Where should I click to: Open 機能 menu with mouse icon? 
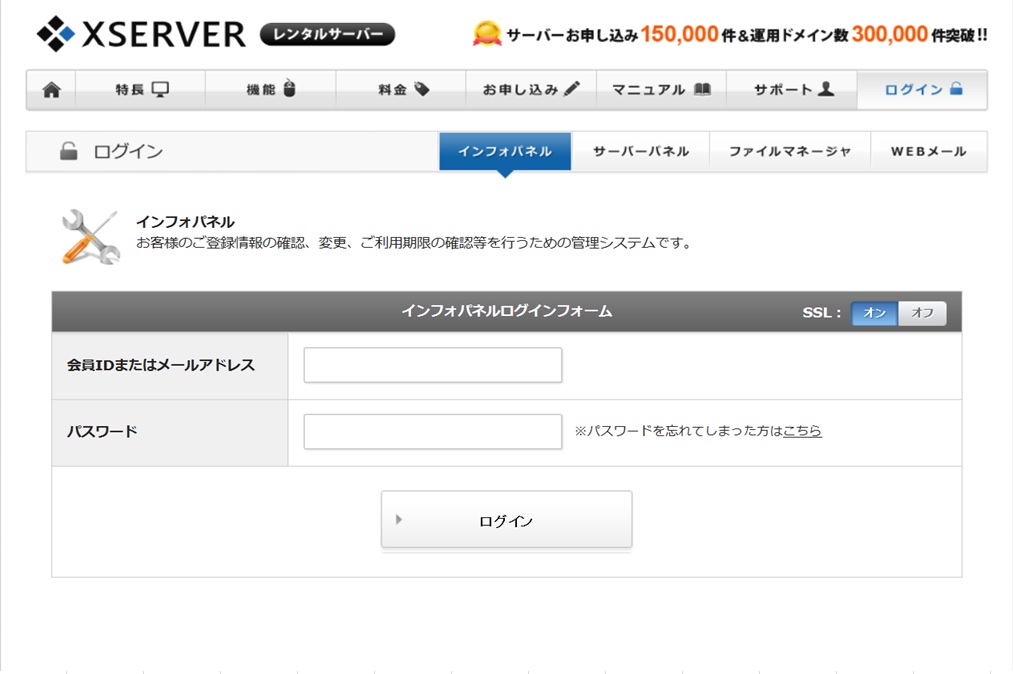point(271,90)
